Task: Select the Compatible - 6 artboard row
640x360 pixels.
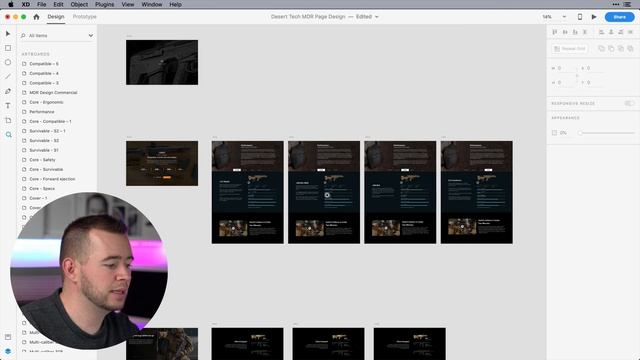Action: pyautogui.click(x=57, y=64)
